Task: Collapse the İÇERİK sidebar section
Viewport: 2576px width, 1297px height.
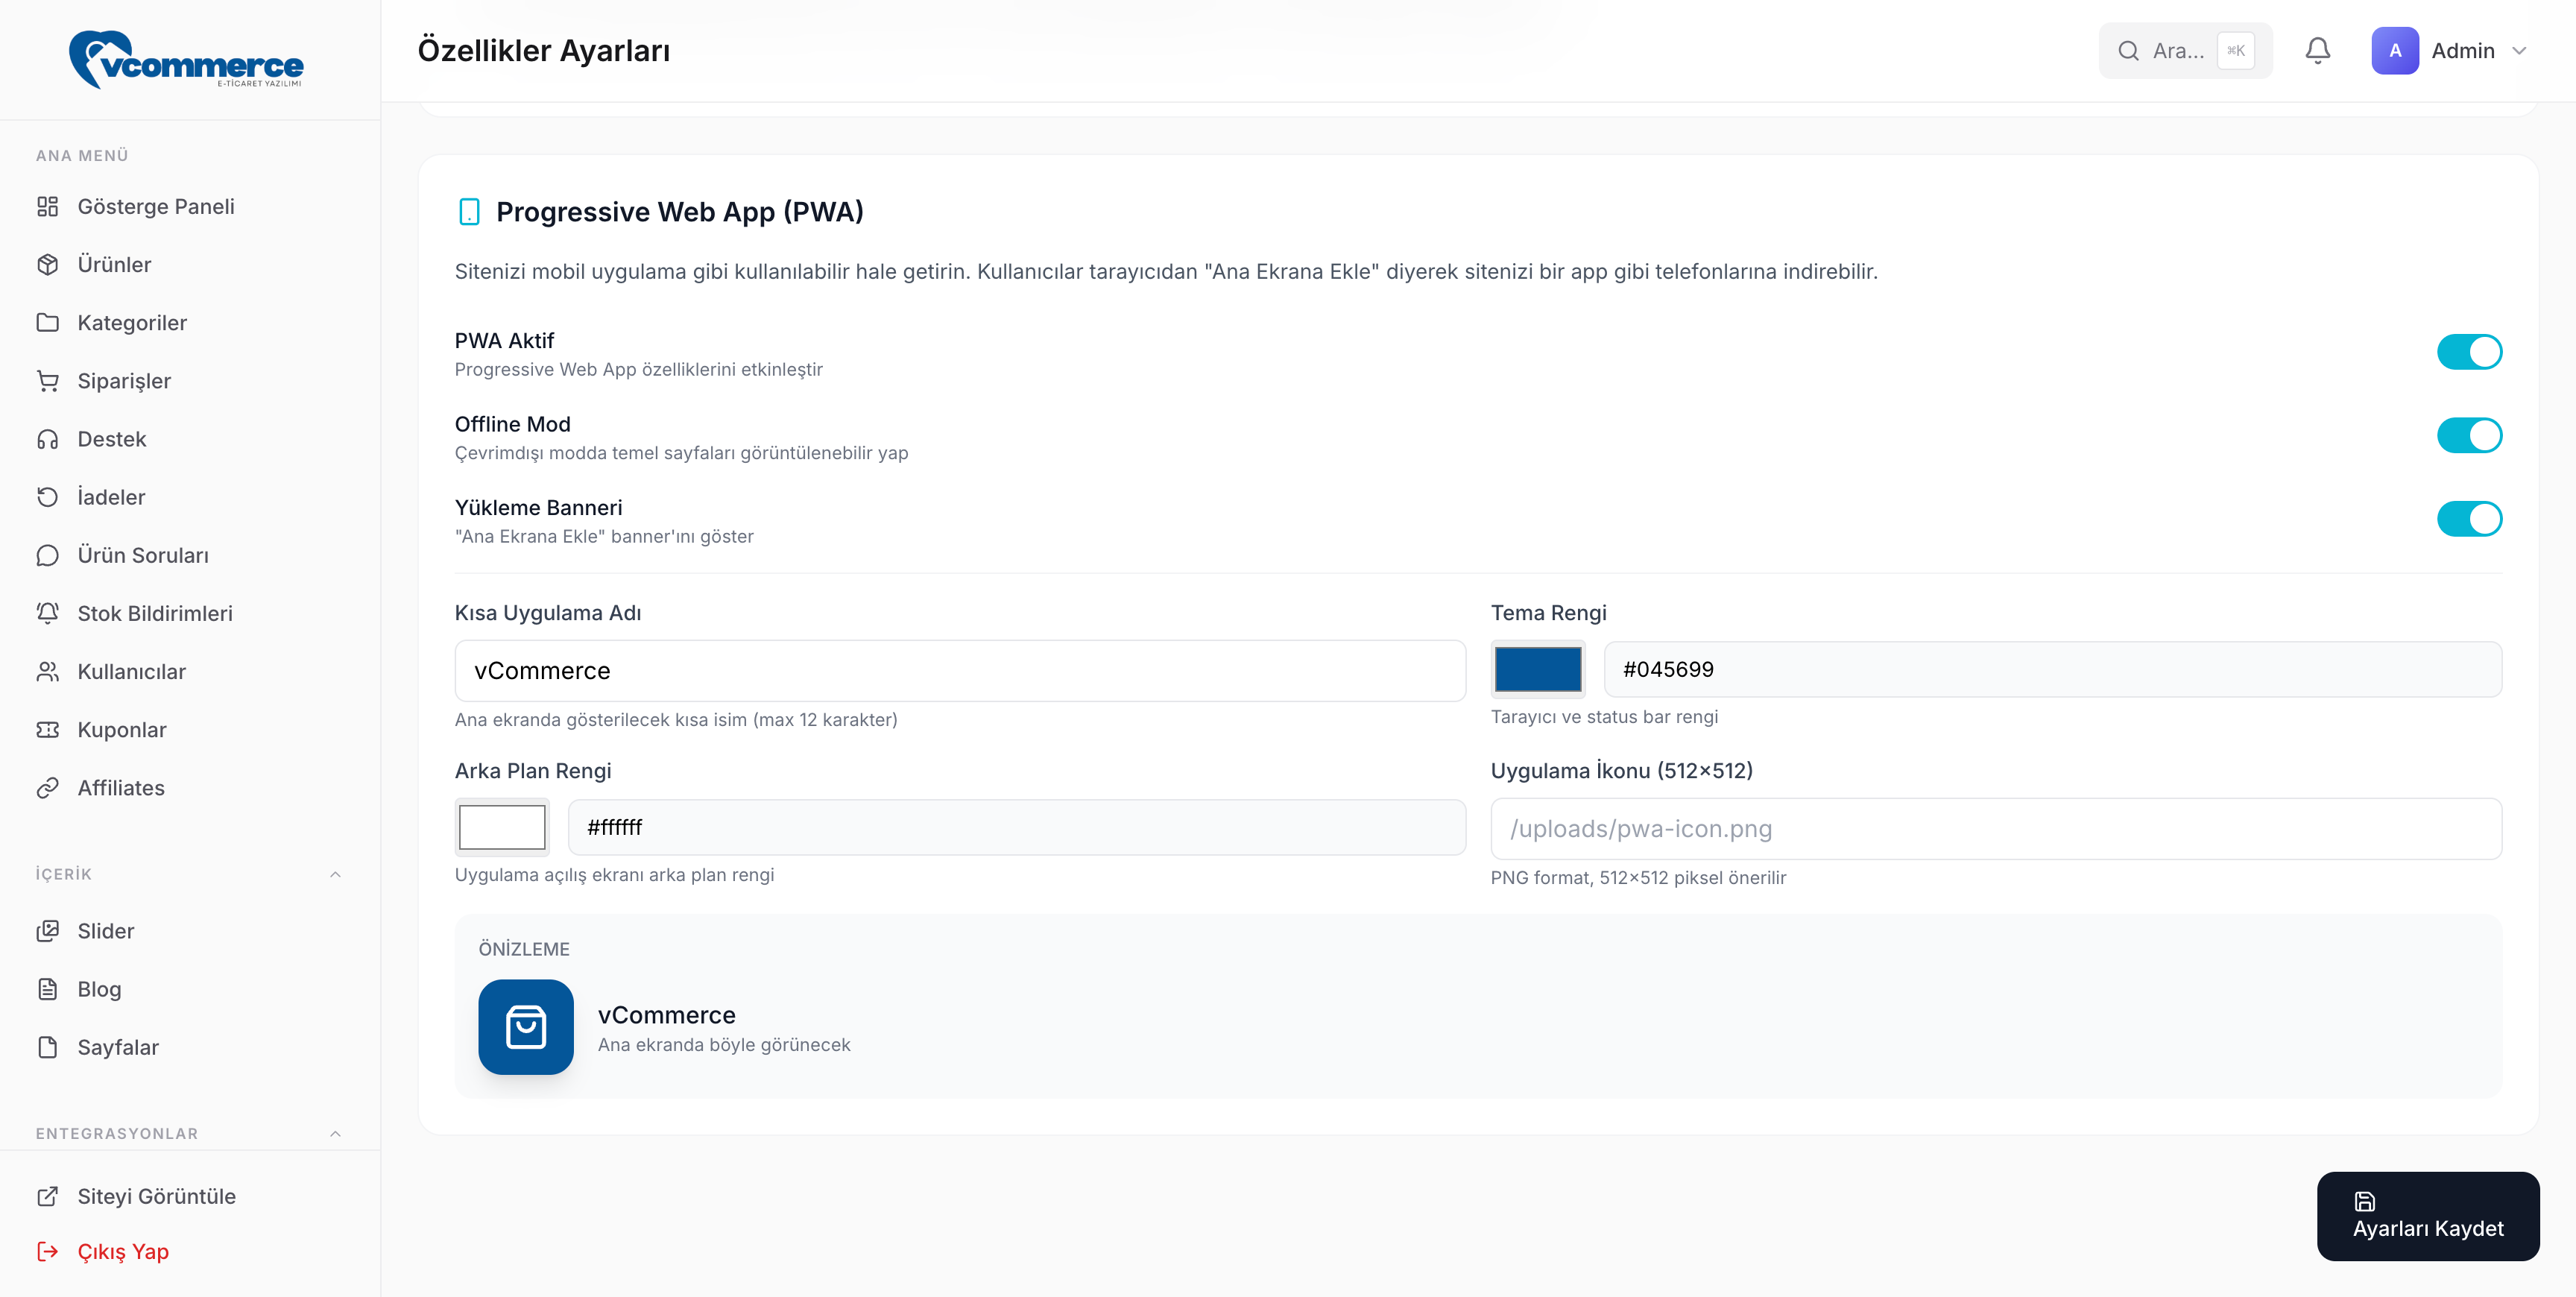Action: [x=335, y=874]
